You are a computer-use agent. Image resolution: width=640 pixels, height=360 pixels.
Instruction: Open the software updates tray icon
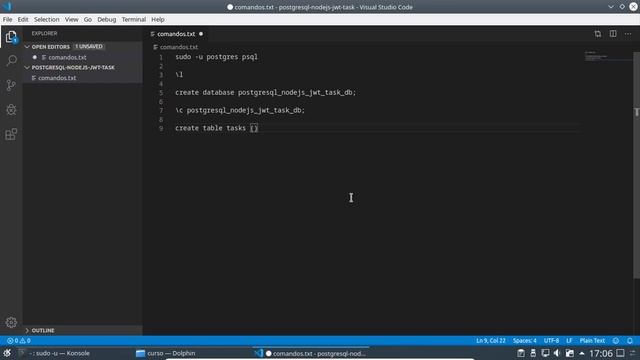pos(569,353)
